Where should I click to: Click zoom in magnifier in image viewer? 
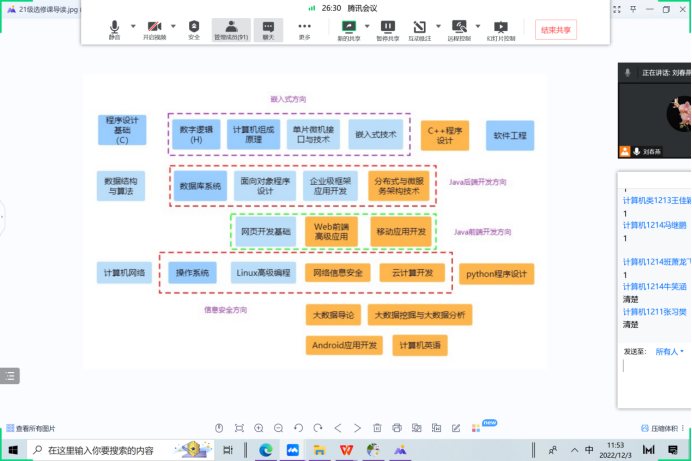click(x=259, y=428)
